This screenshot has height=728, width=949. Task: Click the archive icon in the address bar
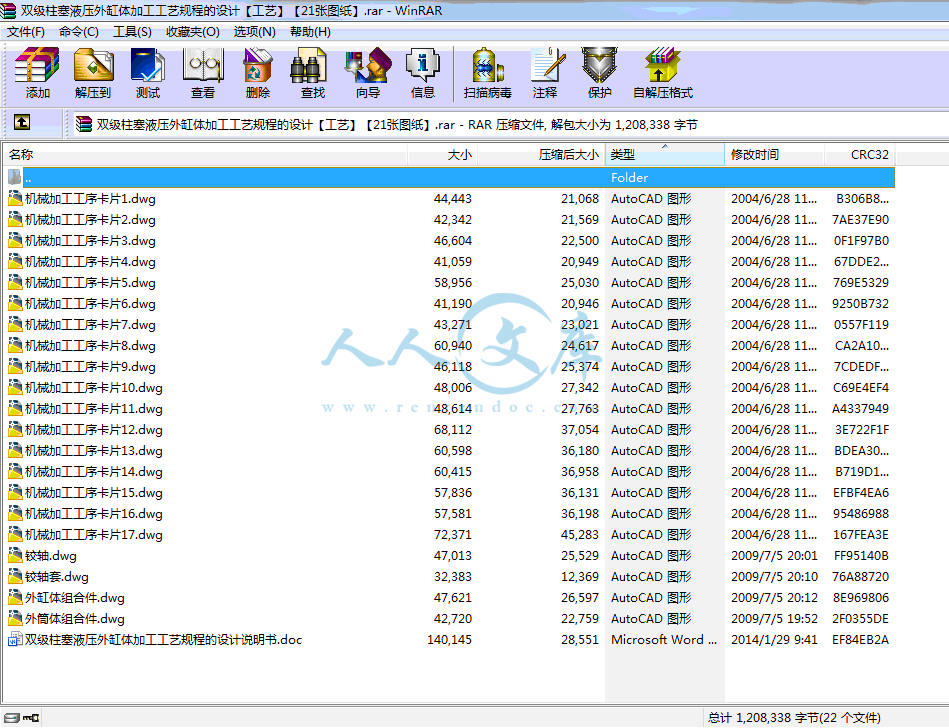point(84,125)
